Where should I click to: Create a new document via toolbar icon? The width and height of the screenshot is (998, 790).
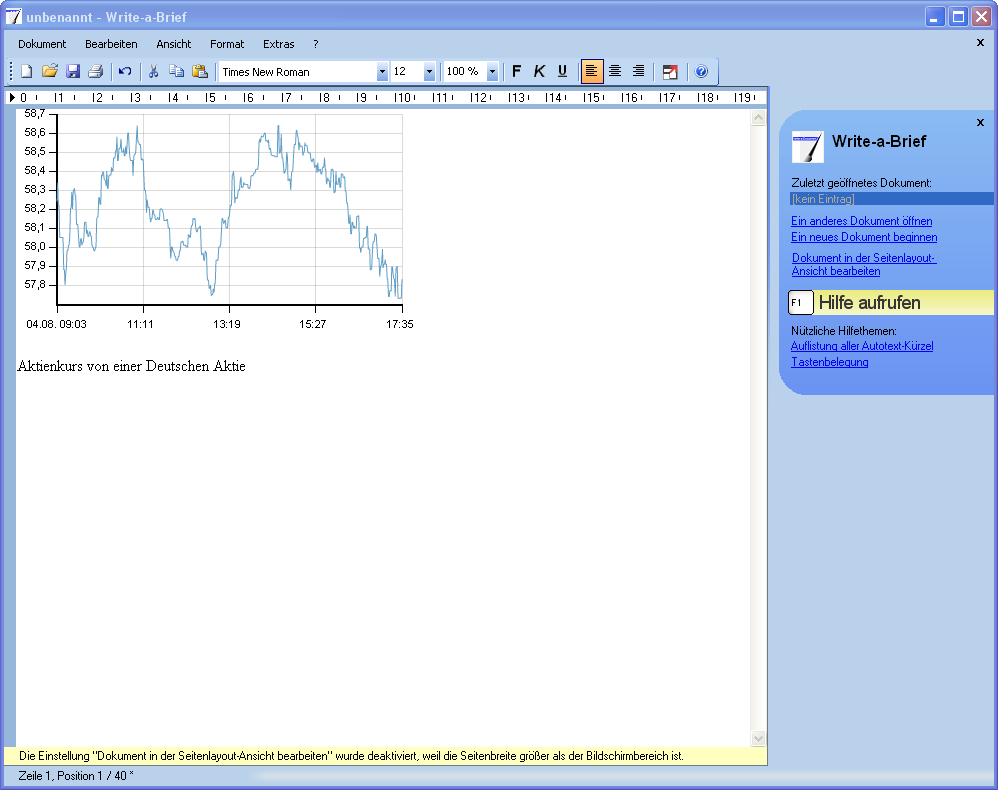tap(27, 71)
